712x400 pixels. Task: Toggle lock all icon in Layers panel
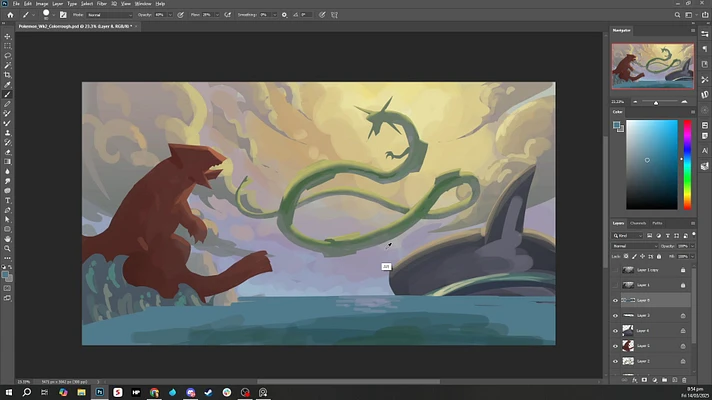coord(659,257)
